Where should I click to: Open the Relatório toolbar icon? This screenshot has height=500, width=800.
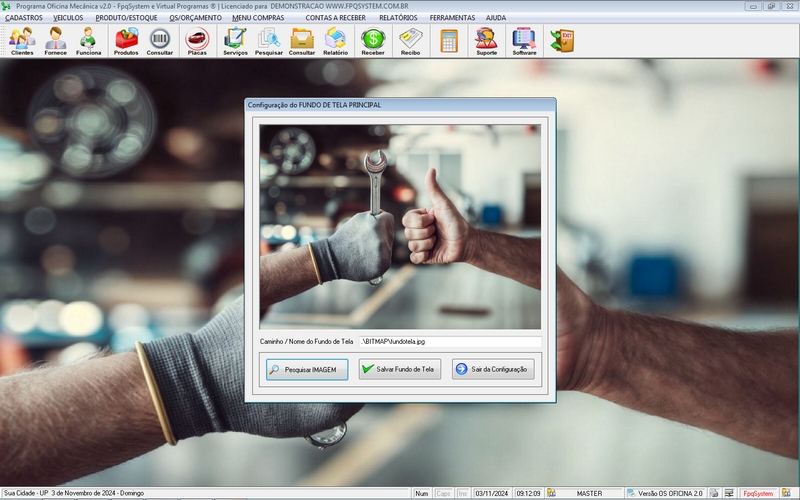[336, 41]
